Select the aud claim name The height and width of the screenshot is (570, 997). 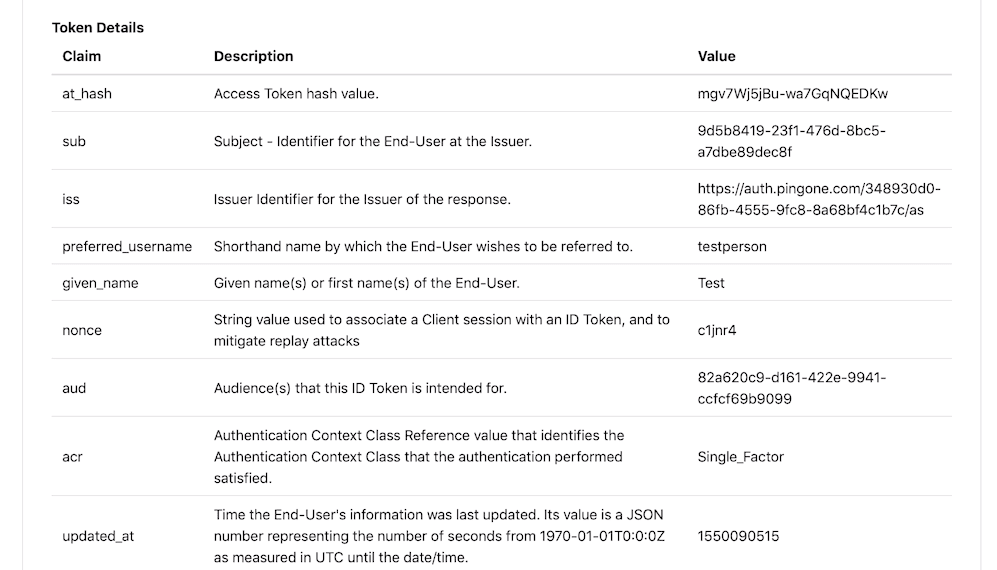click(74, 388)
